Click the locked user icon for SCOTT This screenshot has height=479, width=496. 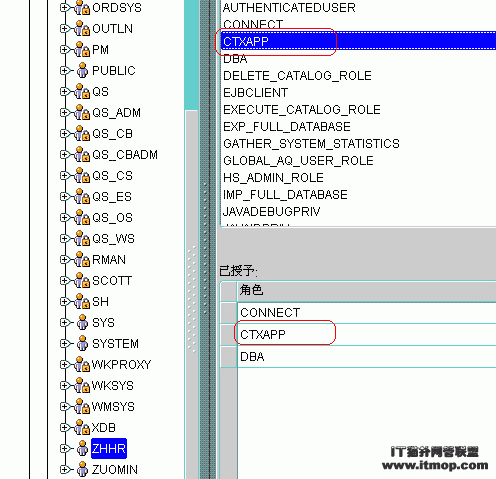pos(82,281)
